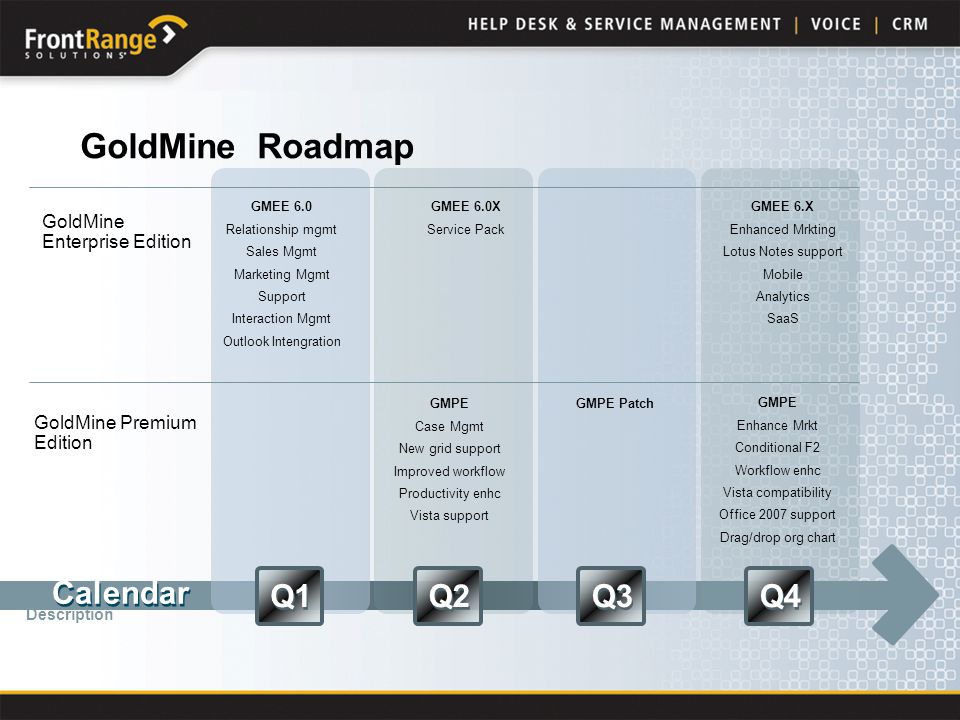Click the 'Improved workflow' item
This screenshot has height=720, width=960.
click(449, 471)
